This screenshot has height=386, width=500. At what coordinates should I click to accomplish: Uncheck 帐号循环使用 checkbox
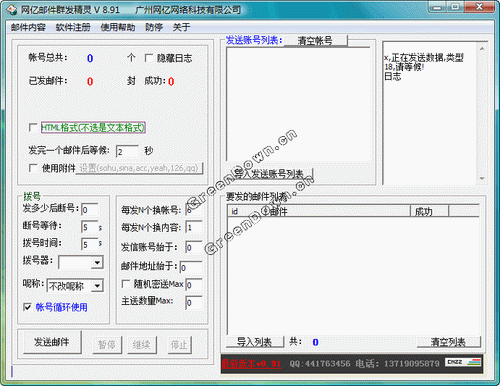click(x=27, y=307)
